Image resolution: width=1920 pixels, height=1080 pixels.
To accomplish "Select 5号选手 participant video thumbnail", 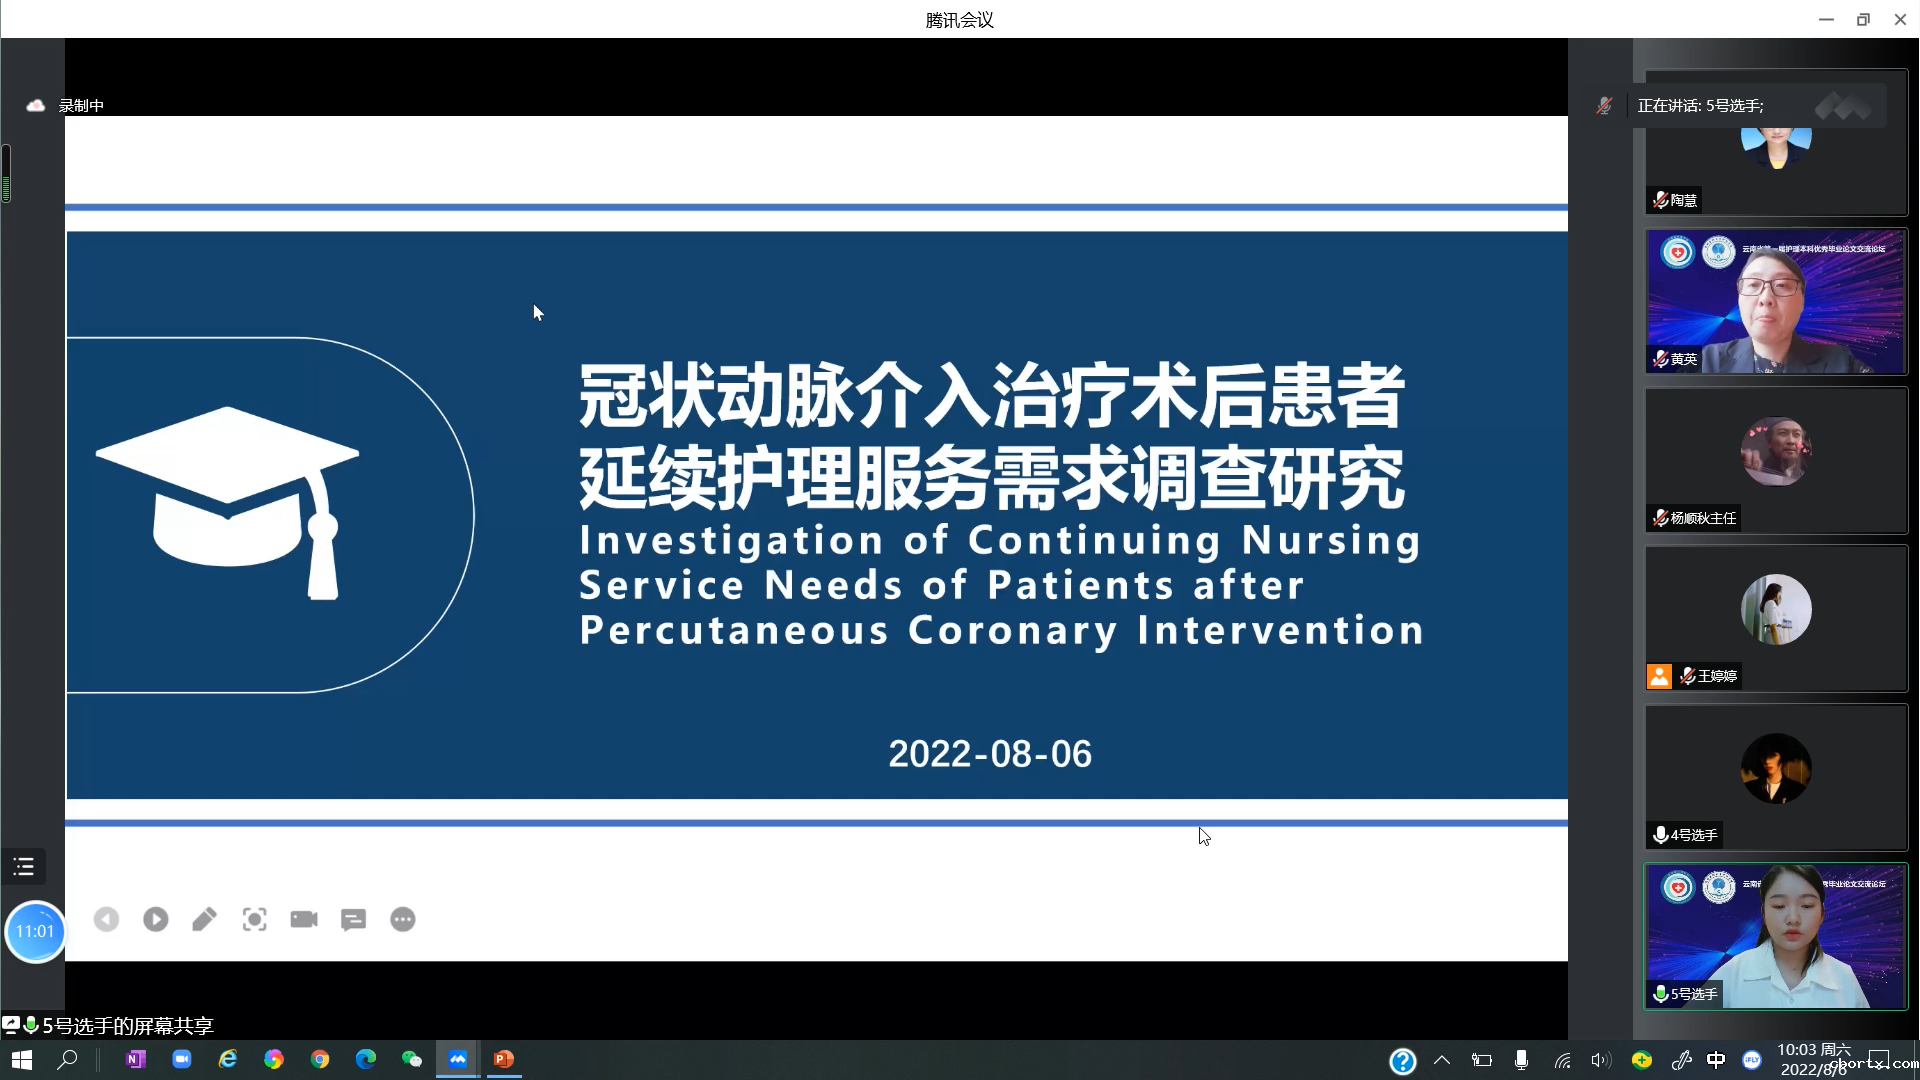I will 1776,936.
